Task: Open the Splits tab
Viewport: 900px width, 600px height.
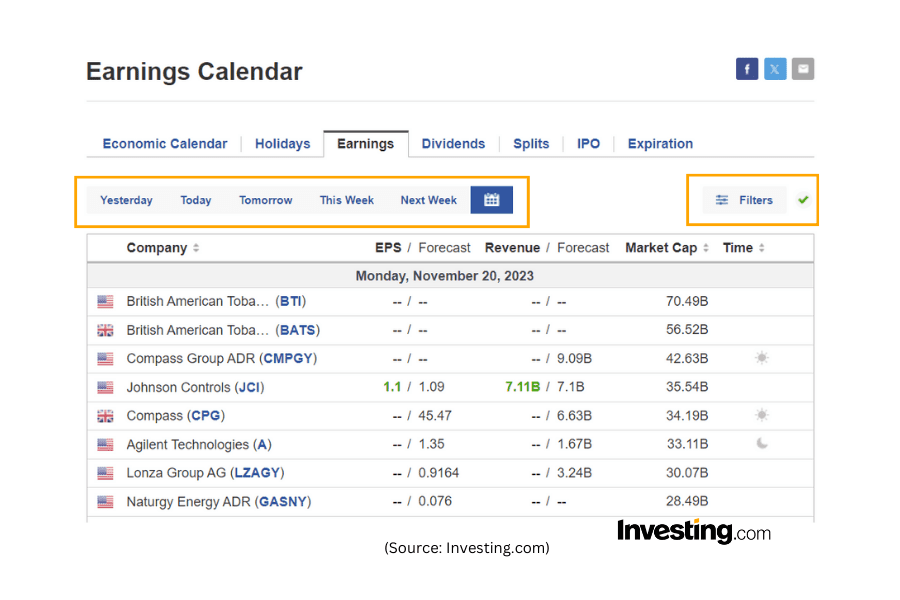Action: 531,144
